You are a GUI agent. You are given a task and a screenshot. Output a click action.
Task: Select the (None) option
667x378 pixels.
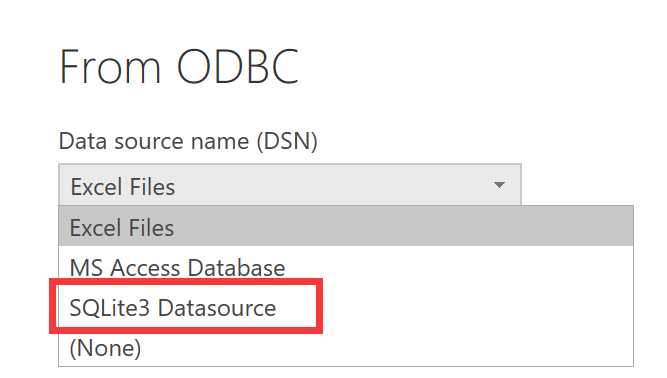point(345,347)
